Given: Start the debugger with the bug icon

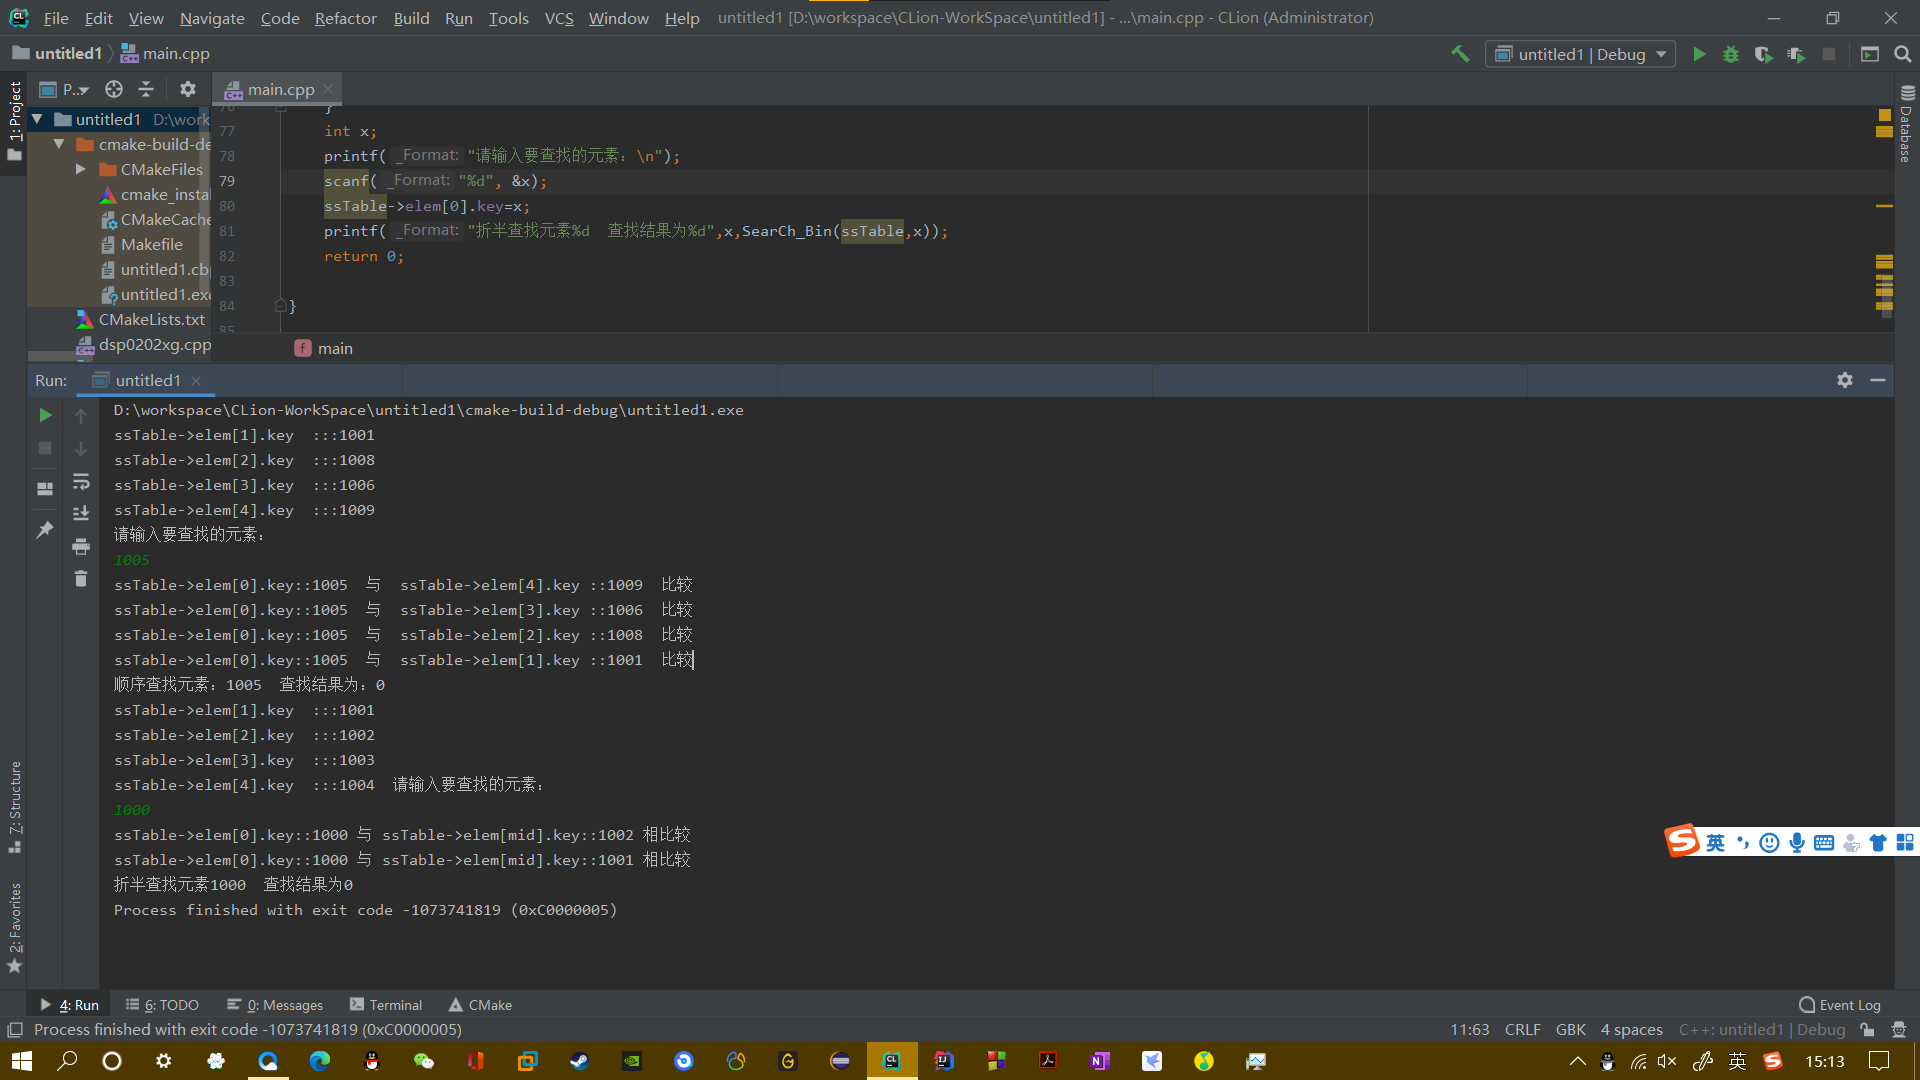Looking at the screenshot, I should point(1731,54).
